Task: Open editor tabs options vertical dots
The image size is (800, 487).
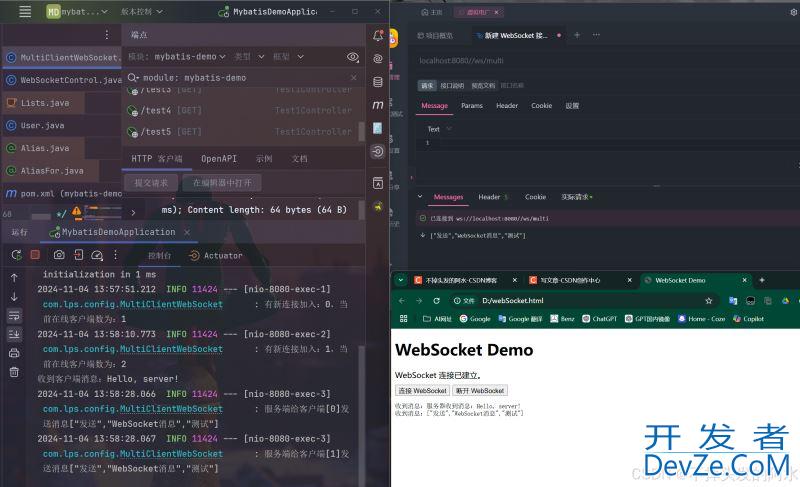Action: [x=107, y=35]
